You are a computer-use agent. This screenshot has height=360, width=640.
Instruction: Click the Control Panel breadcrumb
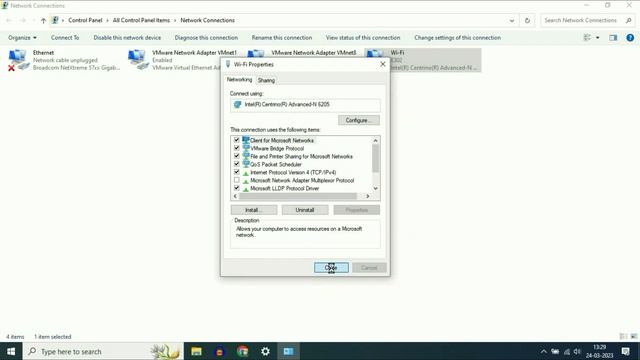pyautogui.click(x=85, y=20)
